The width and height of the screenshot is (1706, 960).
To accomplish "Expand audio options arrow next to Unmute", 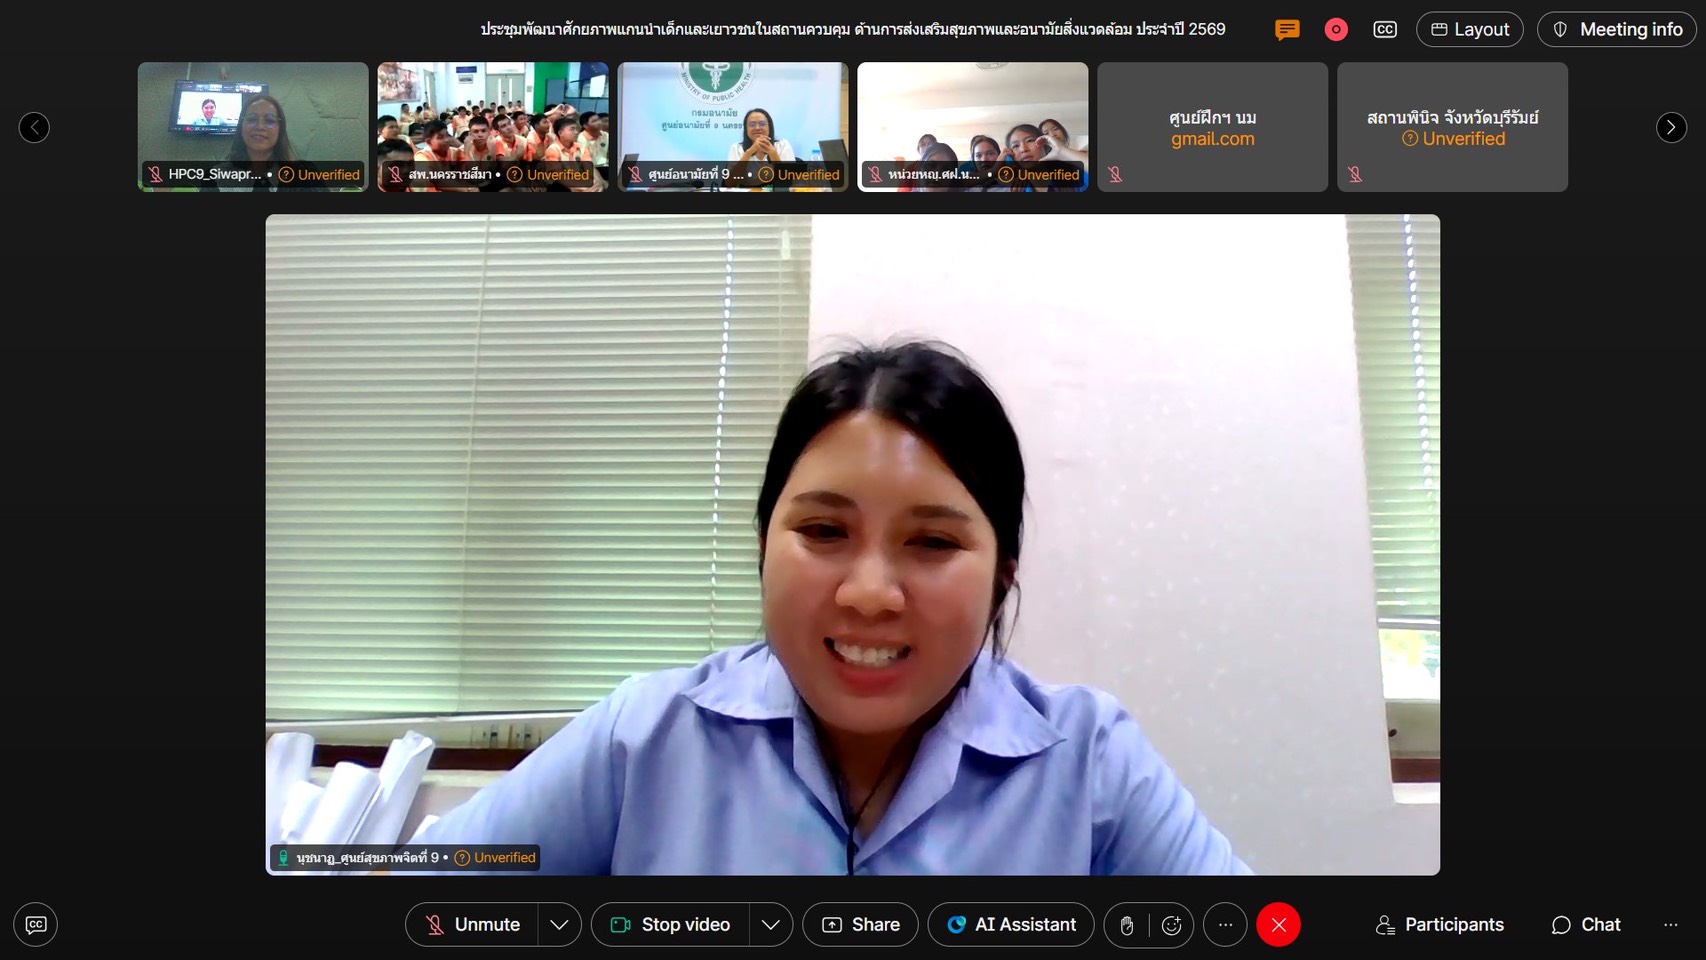I will point(560,925).
